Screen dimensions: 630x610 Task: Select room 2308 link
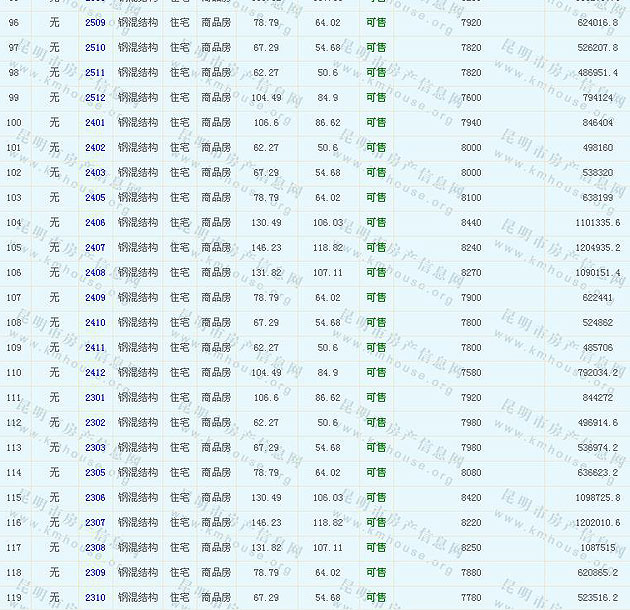point(95,547)
